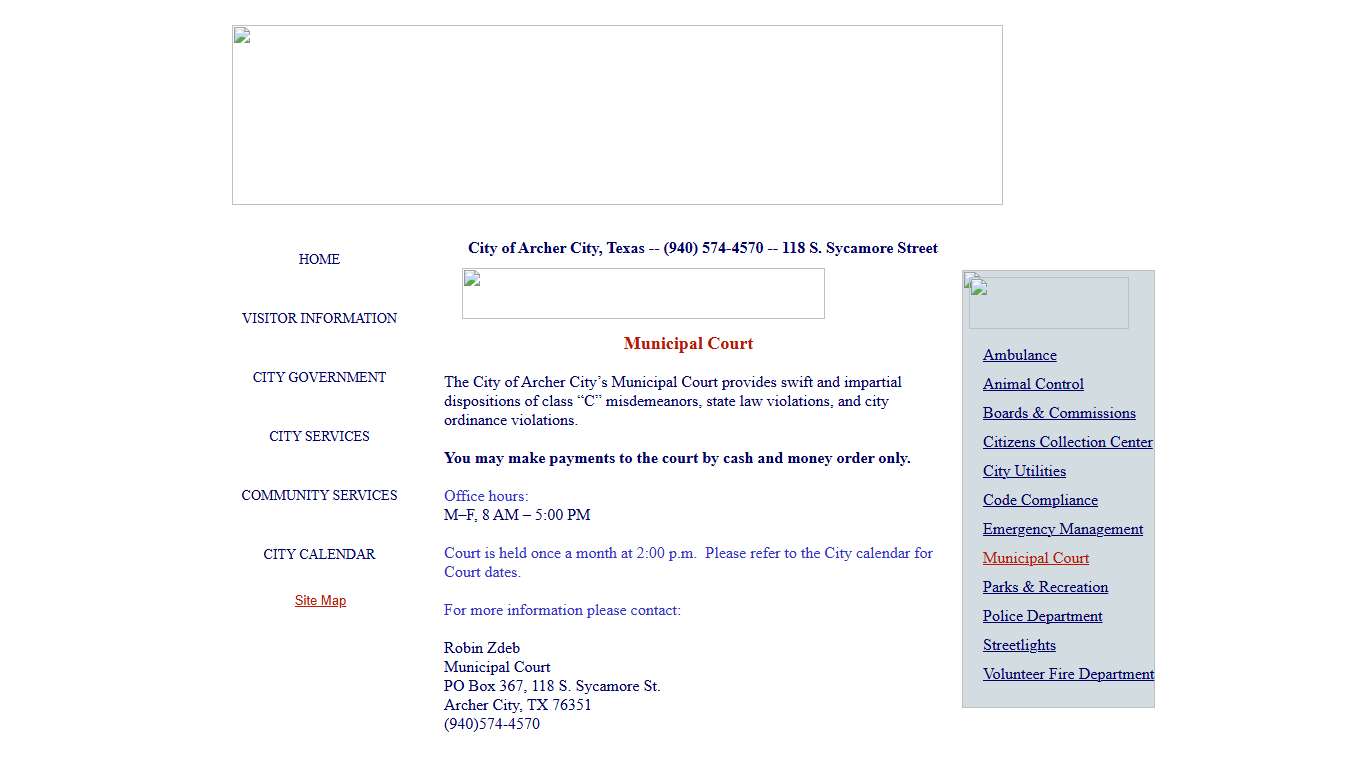Image resolution: width=1366 pixels, height=768 pixels.
Task: Go to Parks & Recreation page
Action: [1045, 587]
